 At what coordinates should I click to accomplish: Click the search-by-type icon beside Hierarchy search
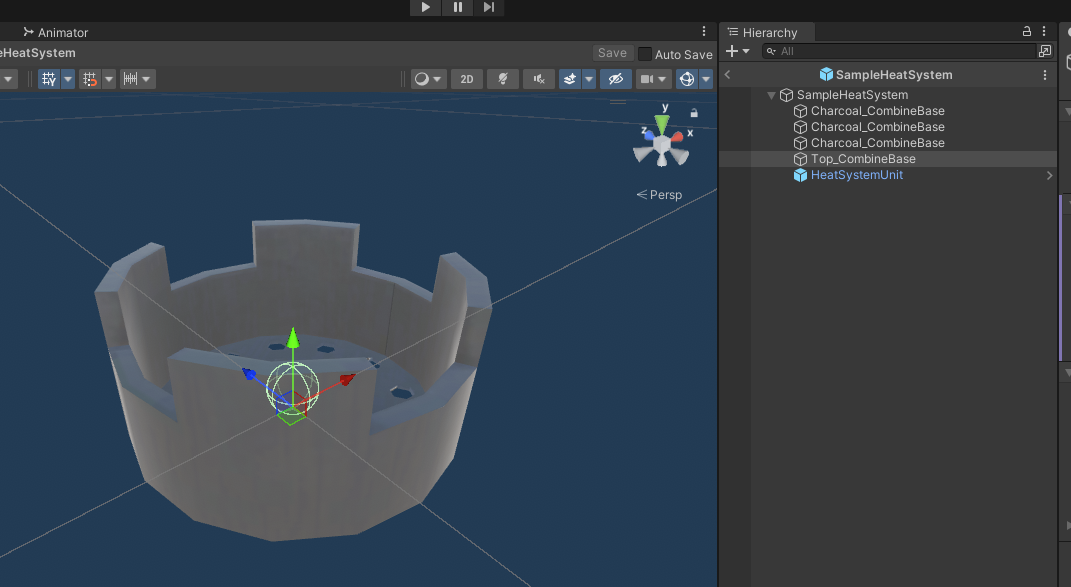1044,51
